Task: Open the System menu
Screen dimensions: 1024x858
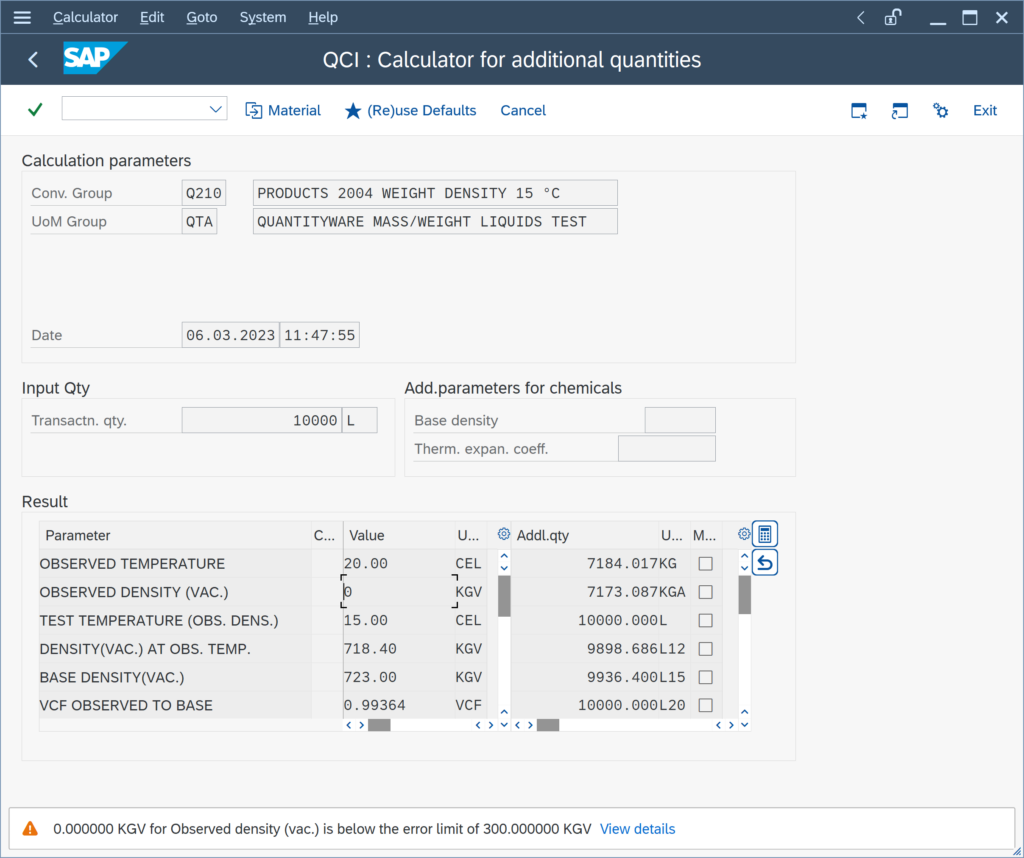Action: point(263,18)
